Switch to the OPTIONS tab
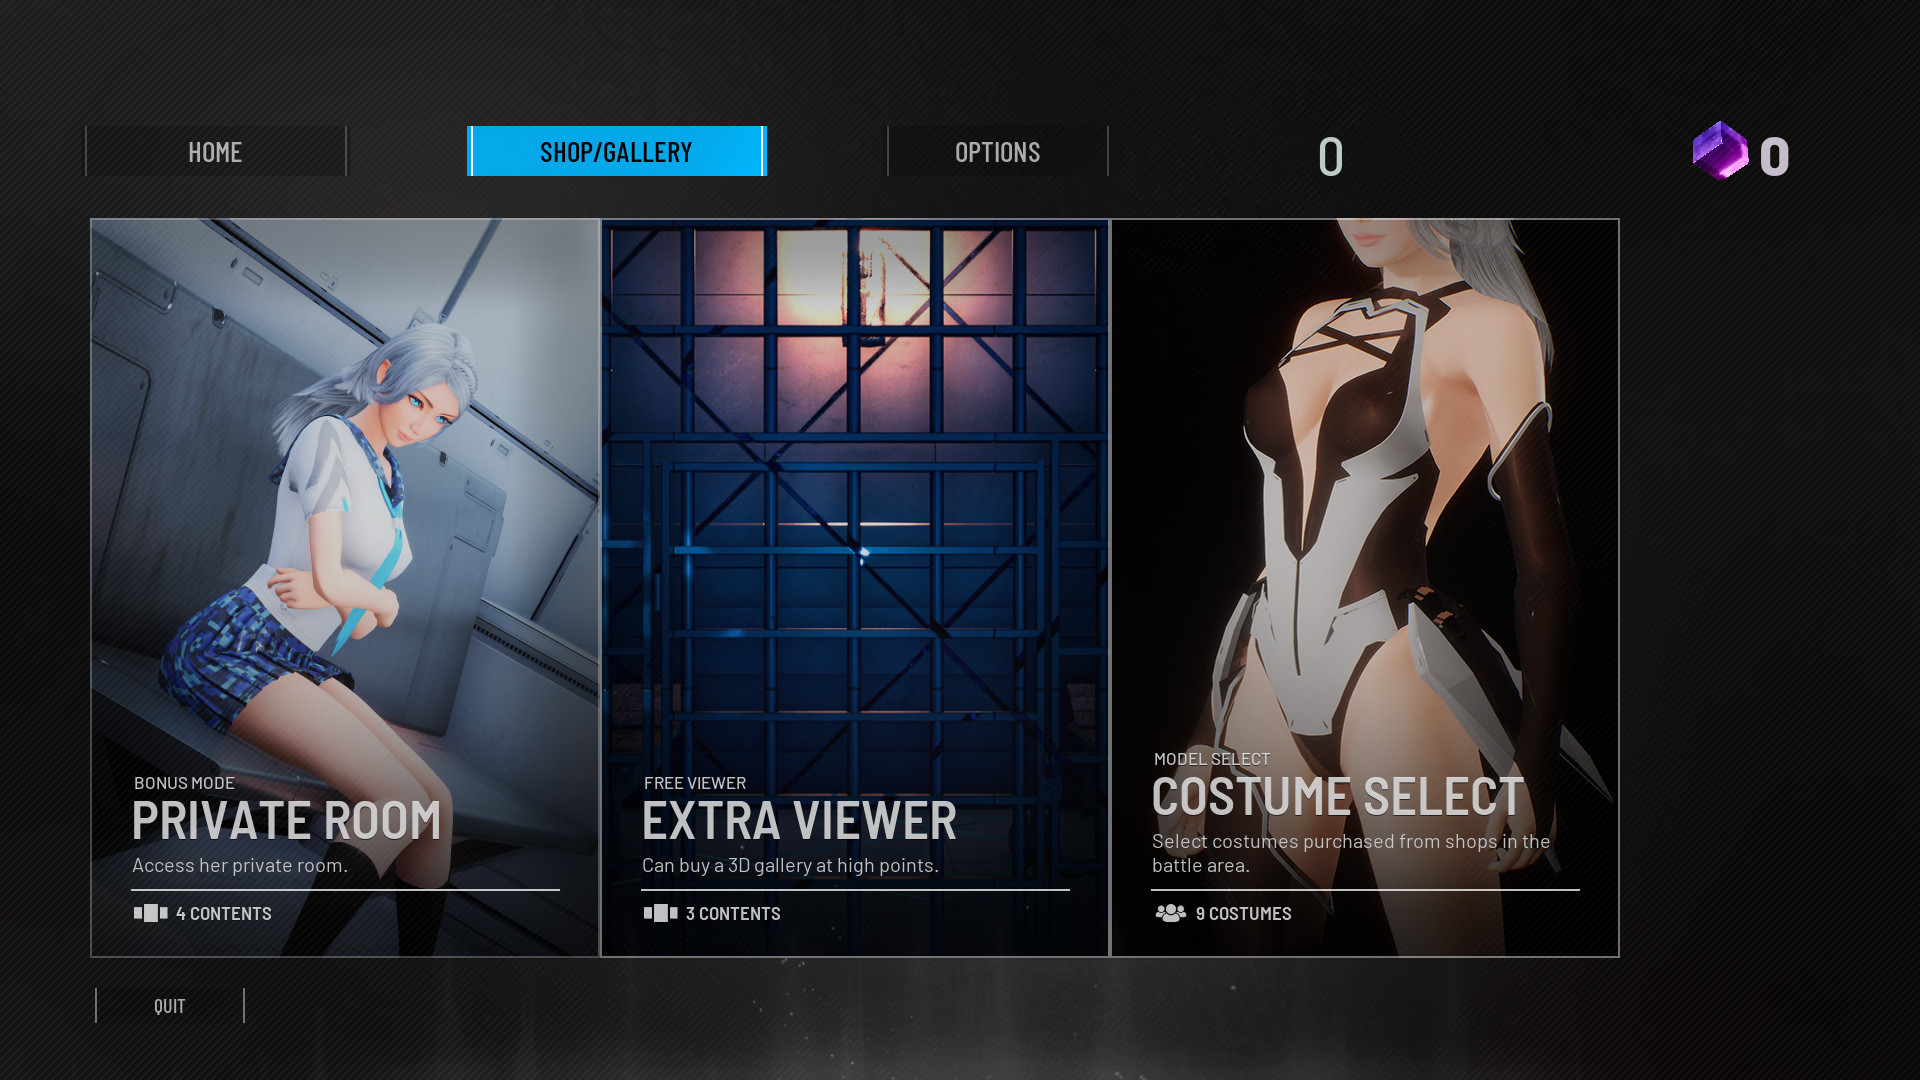Image resolution: width=1920 pixels, height=1080 pixels. (997, 152)
